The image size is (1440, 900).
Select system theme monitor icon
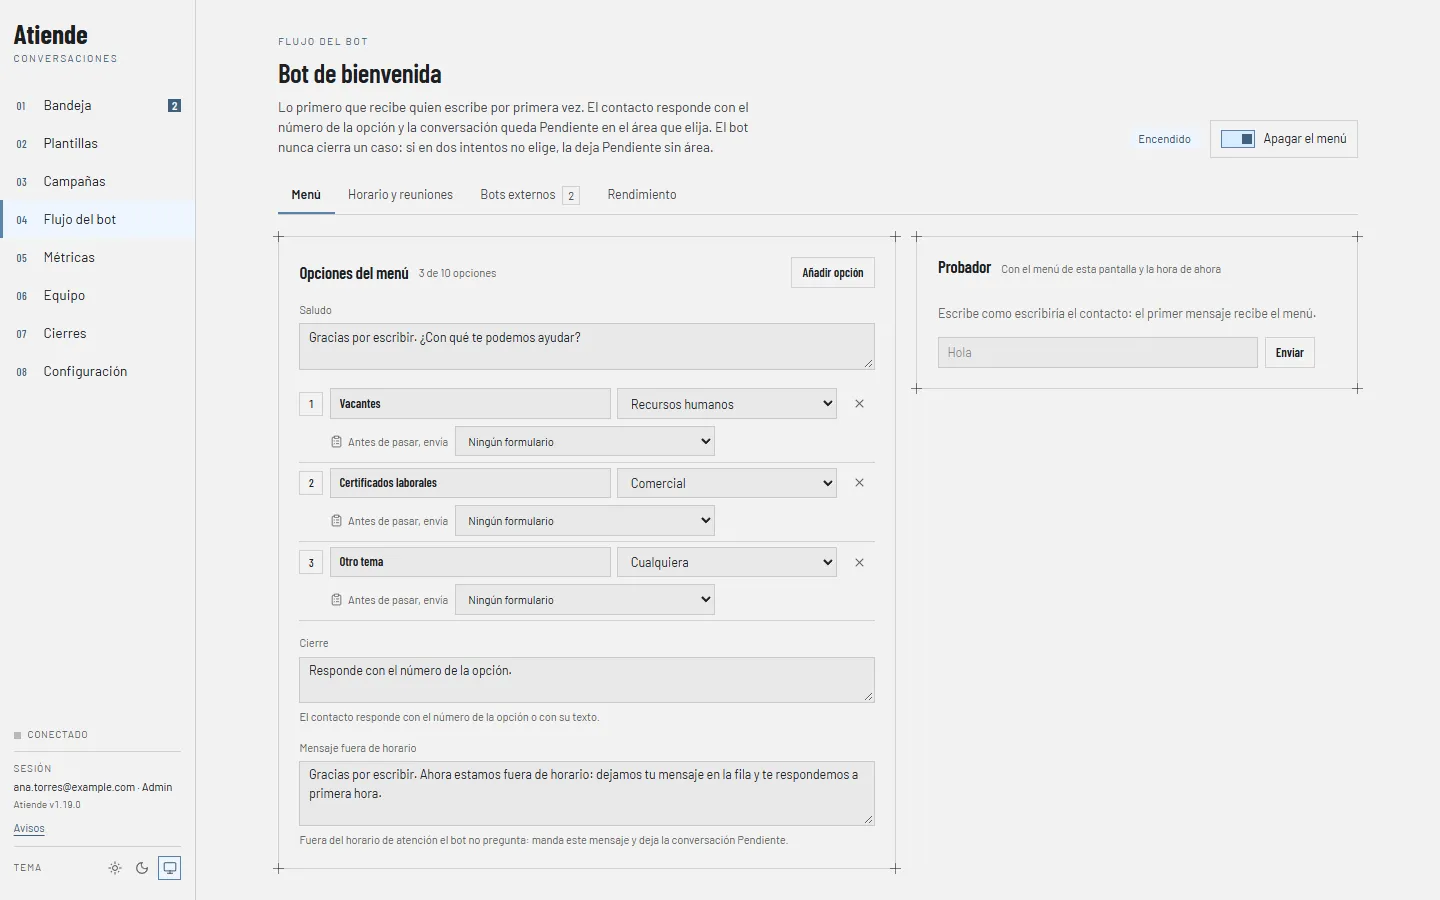[x=170, y=868]
